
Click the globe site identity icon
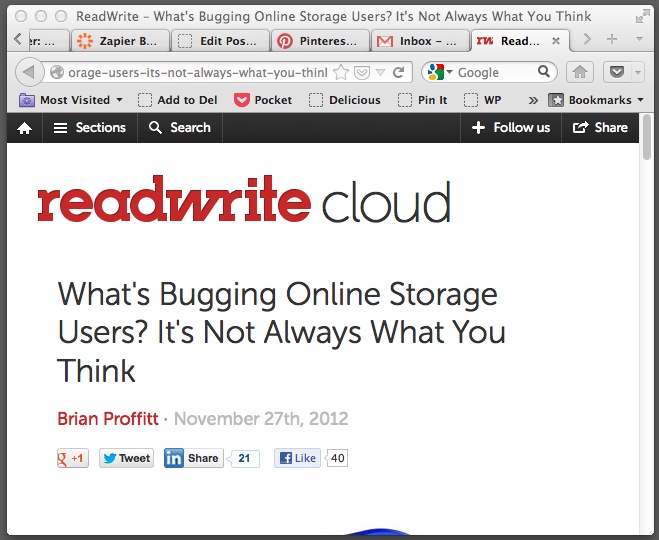(57, 72)
